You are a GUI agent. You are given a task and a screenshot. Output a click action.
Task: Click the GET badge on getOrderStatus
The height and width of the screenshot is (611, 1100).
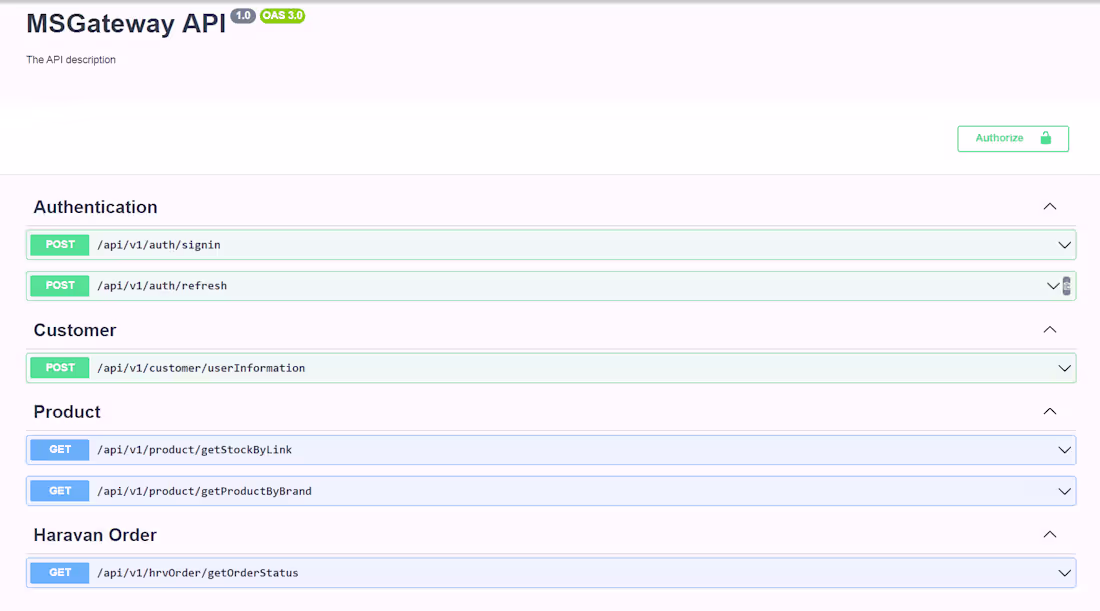coord(59,572)
